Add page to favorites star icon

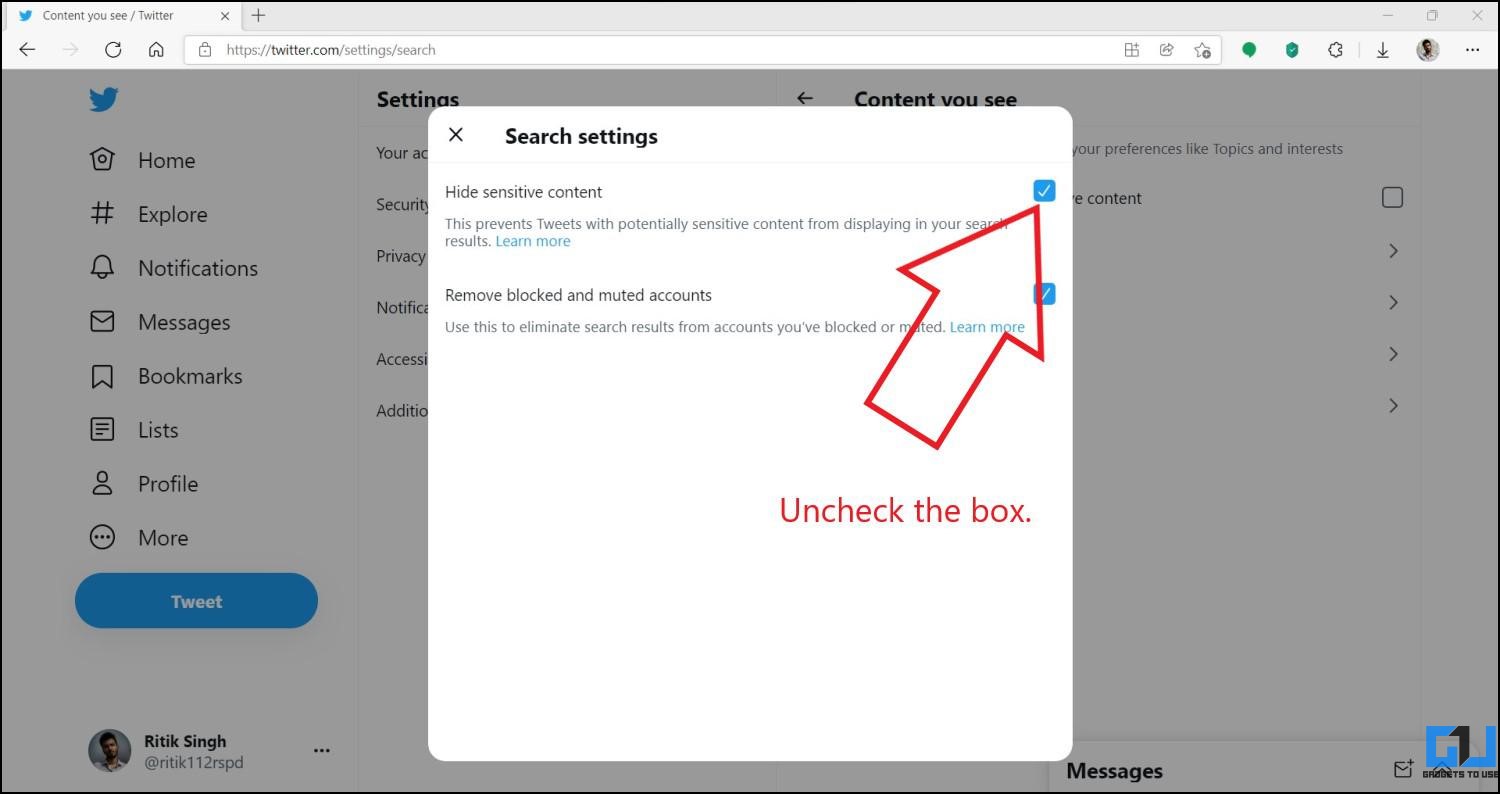tap(1203, 50)
